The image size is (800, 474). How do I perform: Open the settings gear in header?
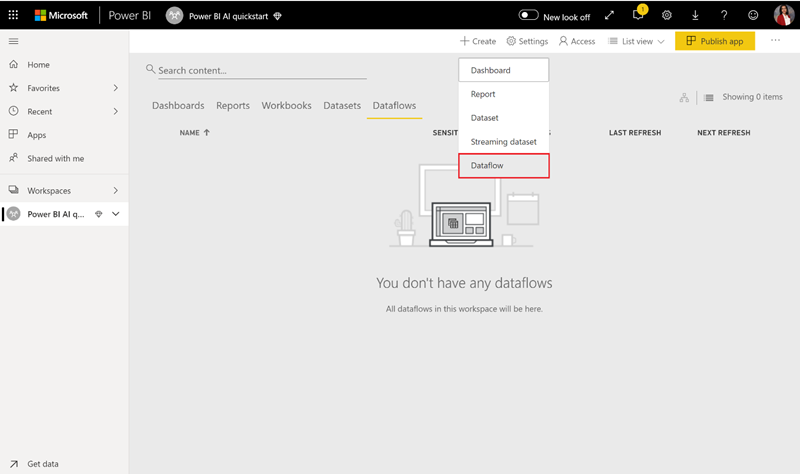(667, 15)
